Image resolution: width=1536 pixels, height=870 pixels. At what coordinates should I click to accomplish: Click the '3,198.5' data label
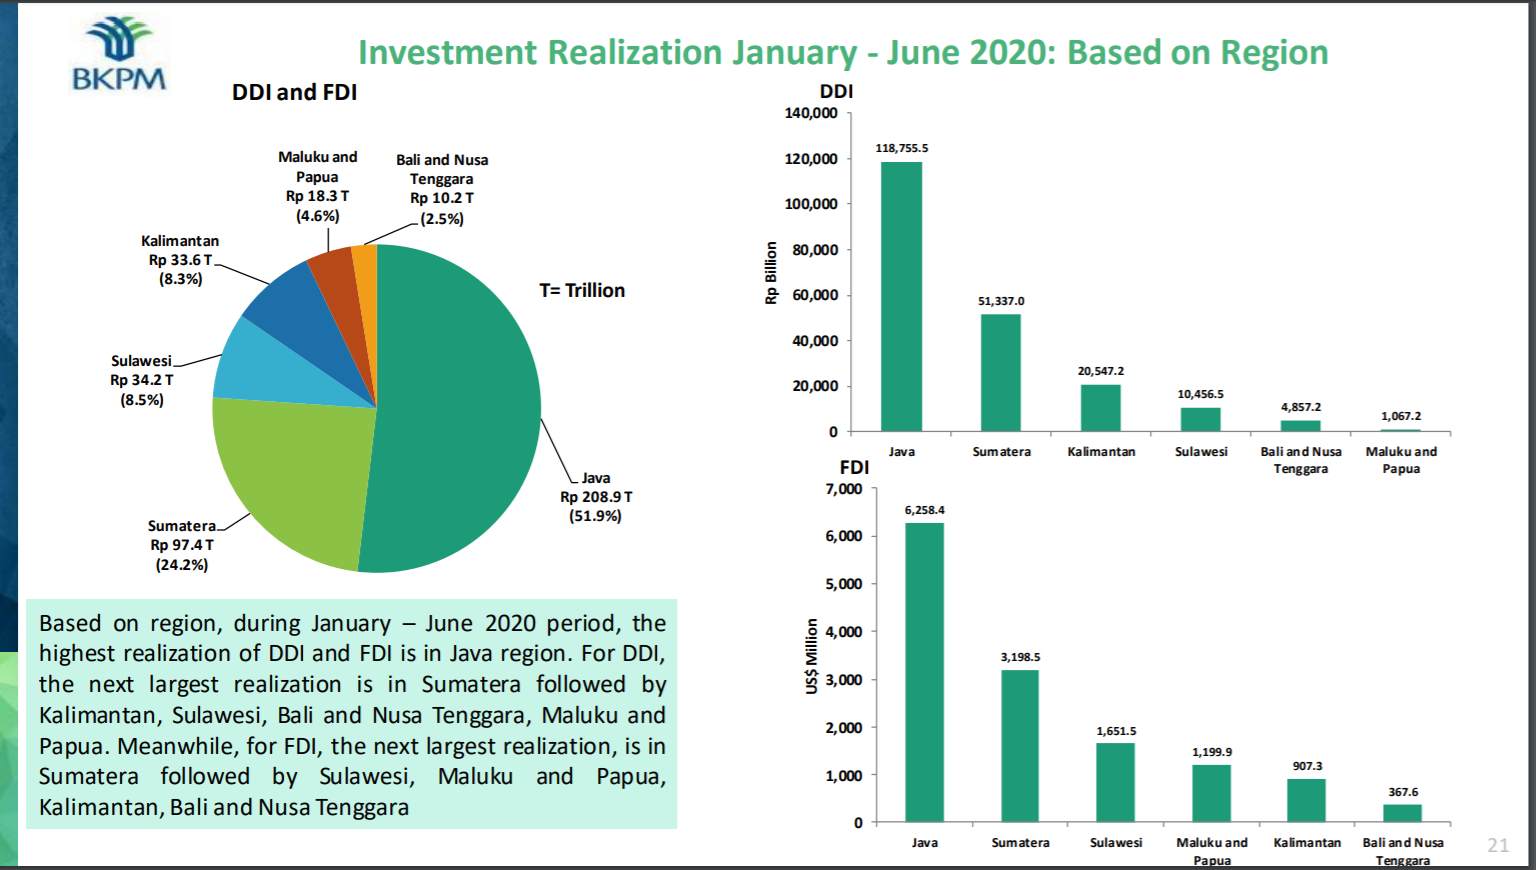1020,657
